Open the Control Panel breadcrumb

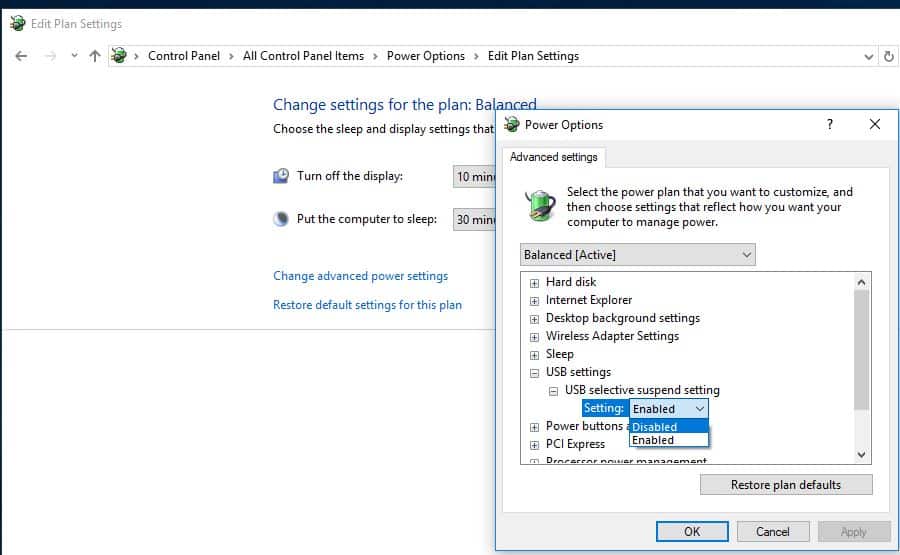[184, 56]
